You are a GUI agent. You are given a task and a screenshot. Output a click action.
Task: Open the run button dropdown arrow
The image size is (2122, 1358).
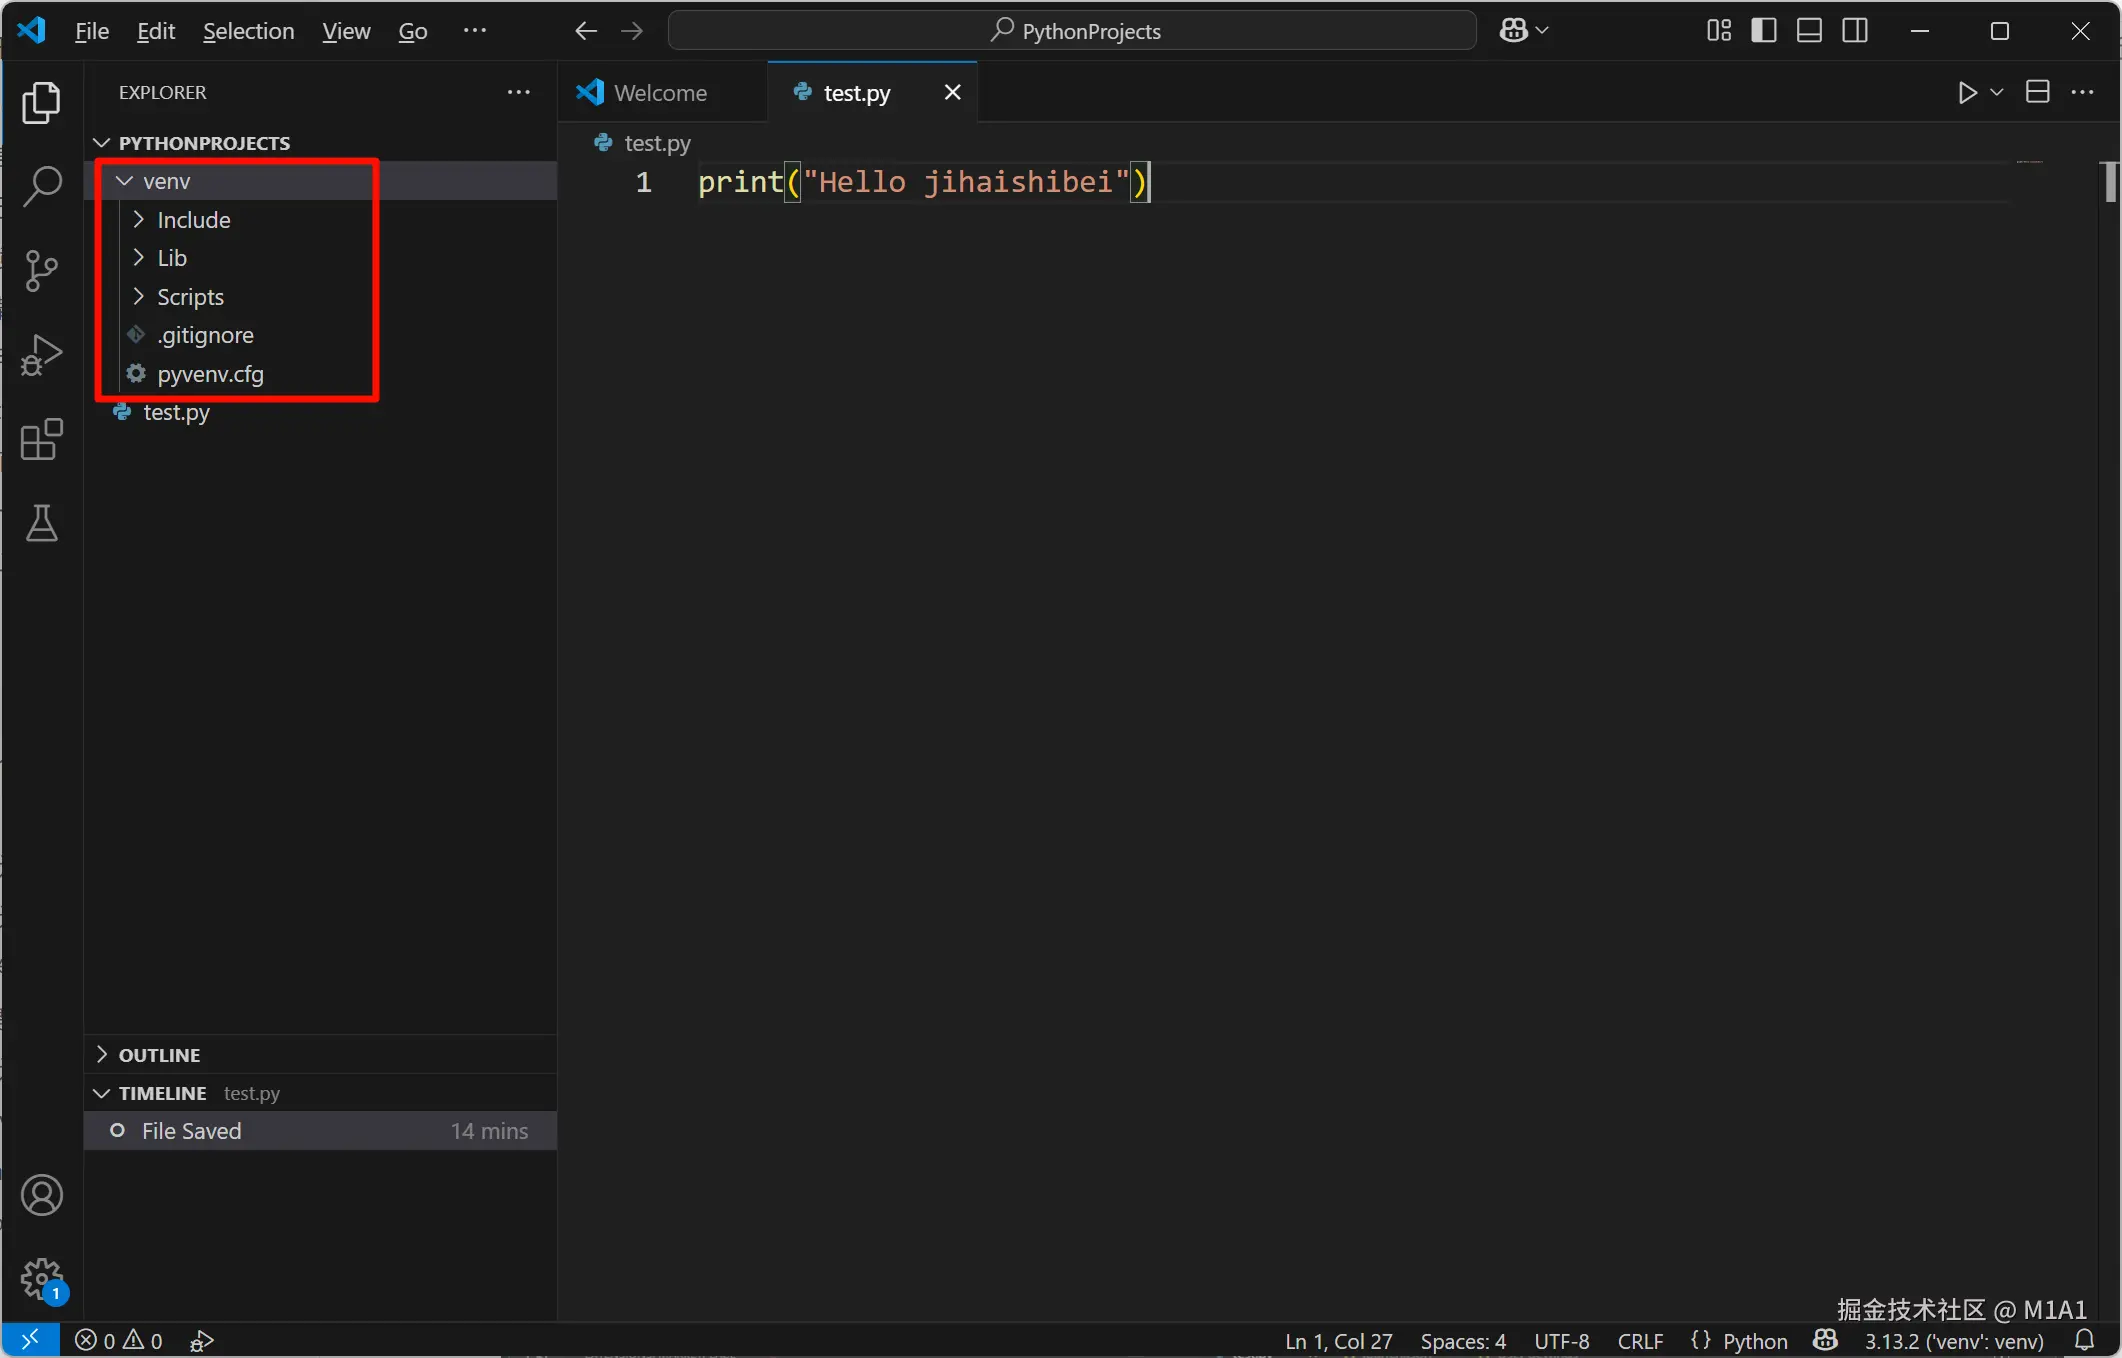pyautogui.click(x=1997, y=93)
